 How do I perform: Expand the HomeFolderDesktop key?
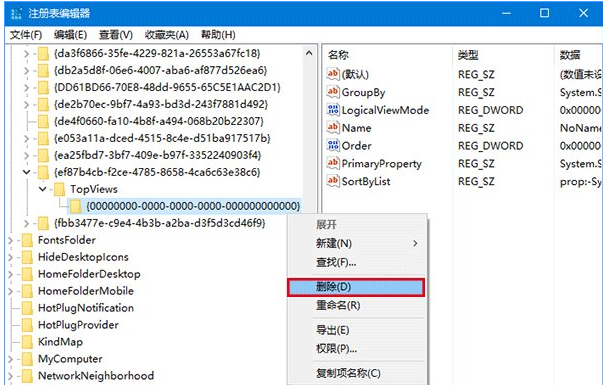point(10,274)
